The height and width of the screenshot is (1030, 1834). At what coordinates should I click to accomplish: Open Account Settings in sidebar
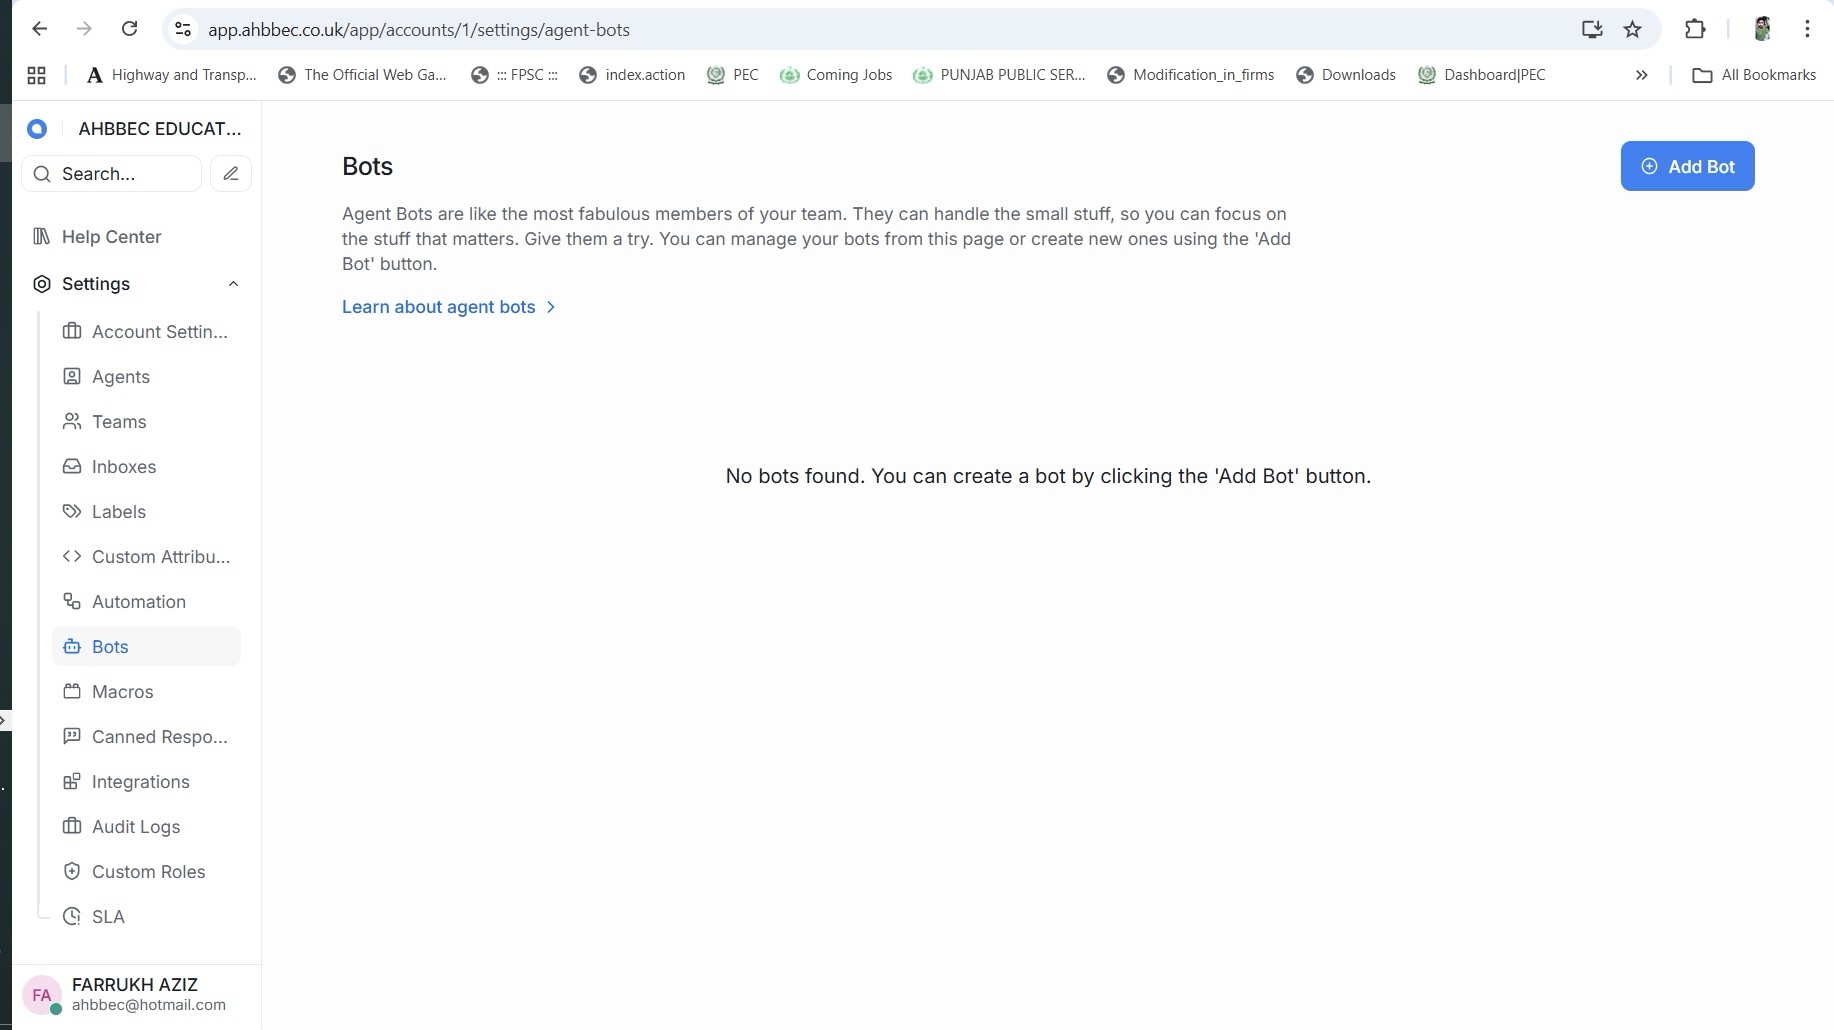point(159,332)
